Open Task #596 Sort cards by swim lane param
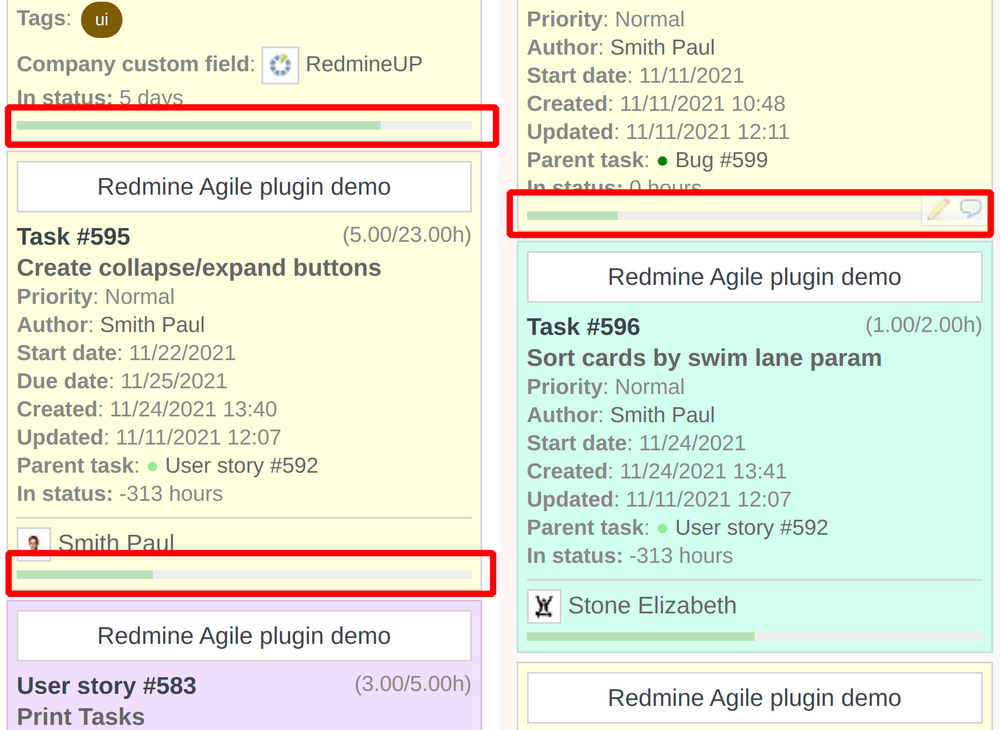The height and width of the screenshot is (730, 1000). click(703, 357)
